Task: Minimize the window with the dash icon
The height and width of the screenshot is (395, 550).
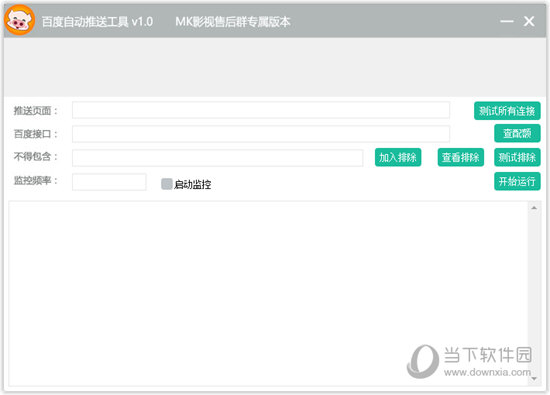Action: [x=507, y=21]
